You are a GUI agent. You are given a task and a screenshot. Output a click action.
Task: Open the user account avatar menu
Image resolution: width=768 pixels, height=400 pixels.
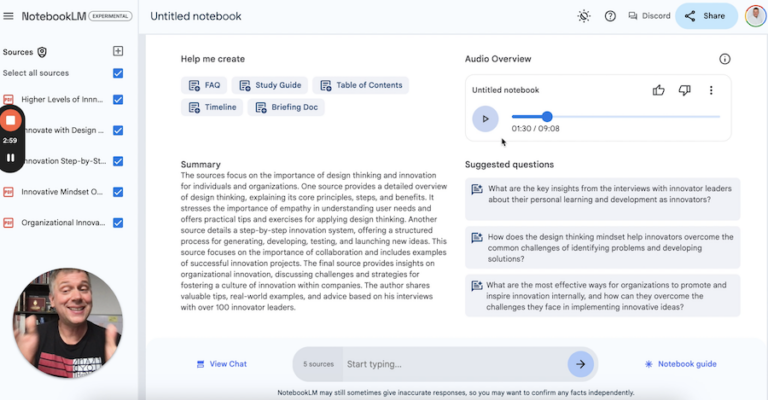click(x=755, y=16)
